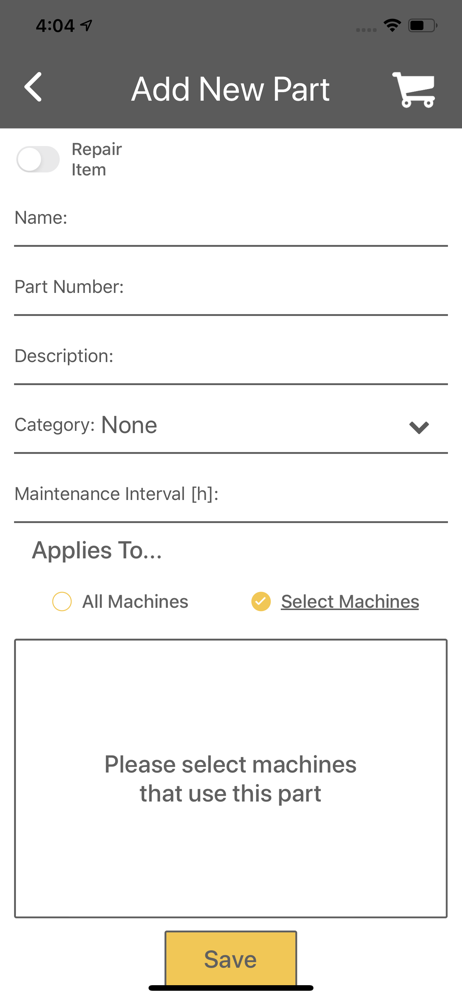The height and width of the screenshot is (1000, 462).
Task: Open the shopping cart icon
Action: (x=414, y=89)
